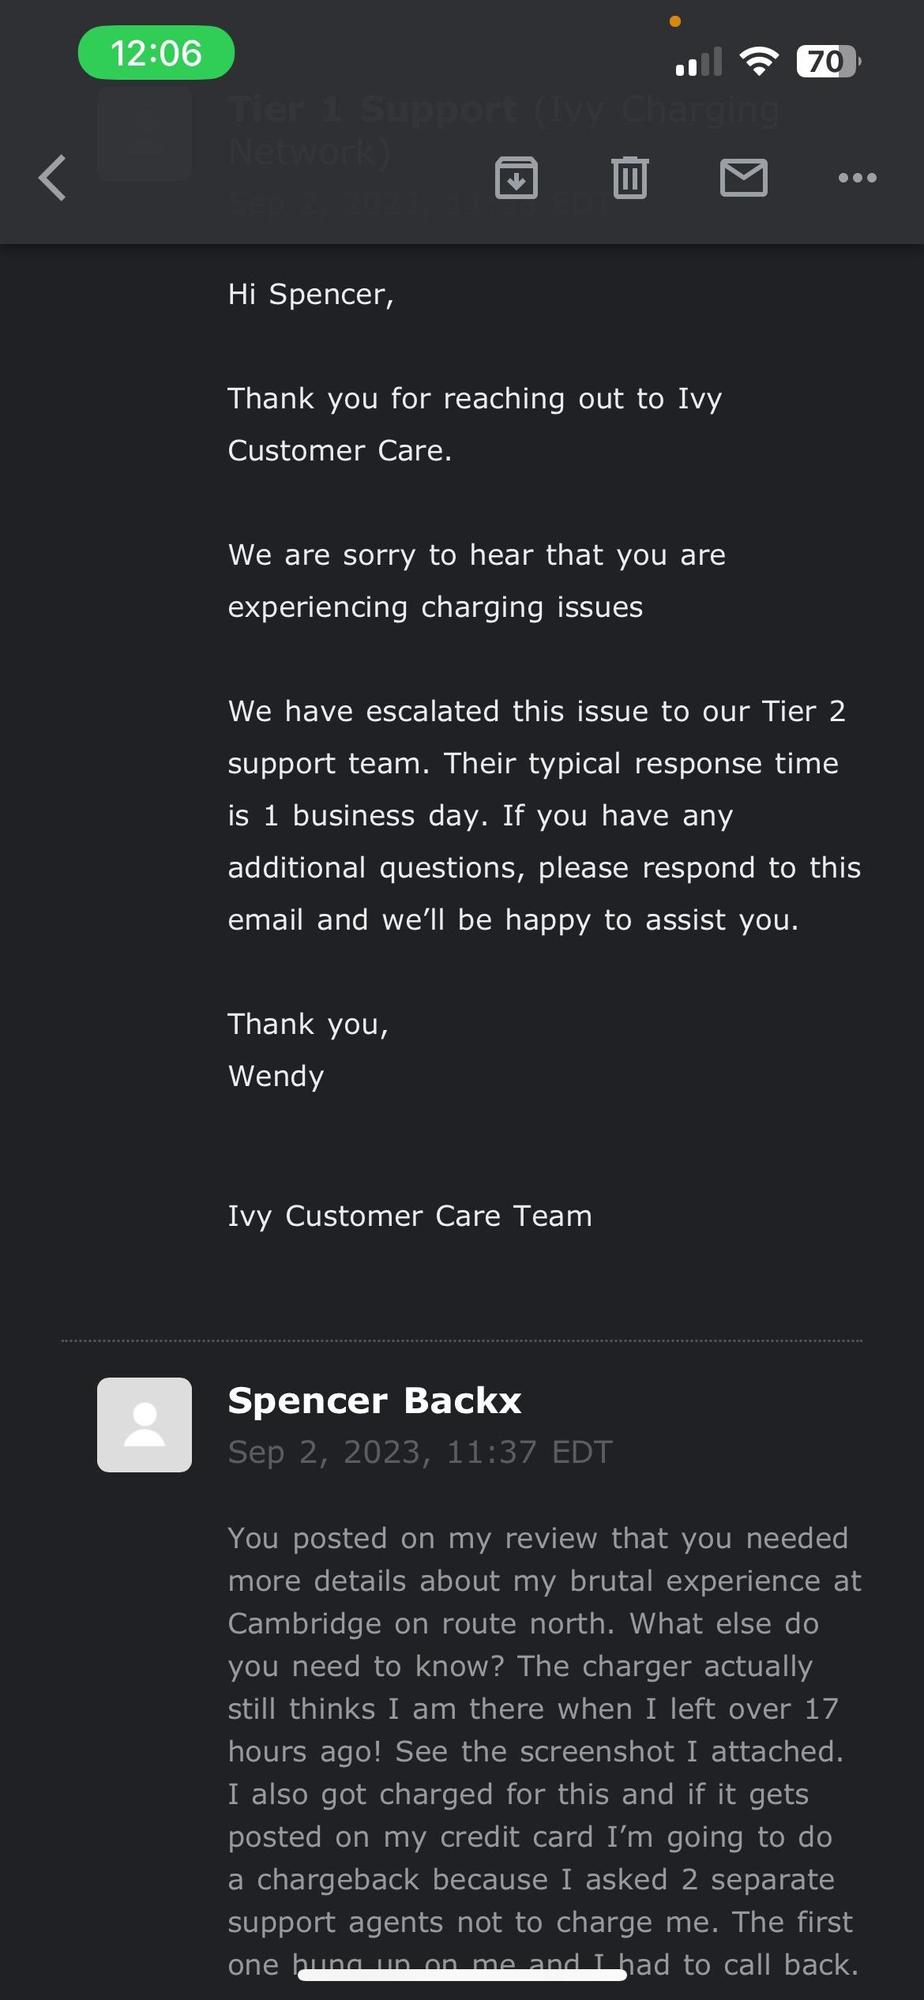
Task: Tap the green 12:06 time pill
Action: click(x=156, y=53)
